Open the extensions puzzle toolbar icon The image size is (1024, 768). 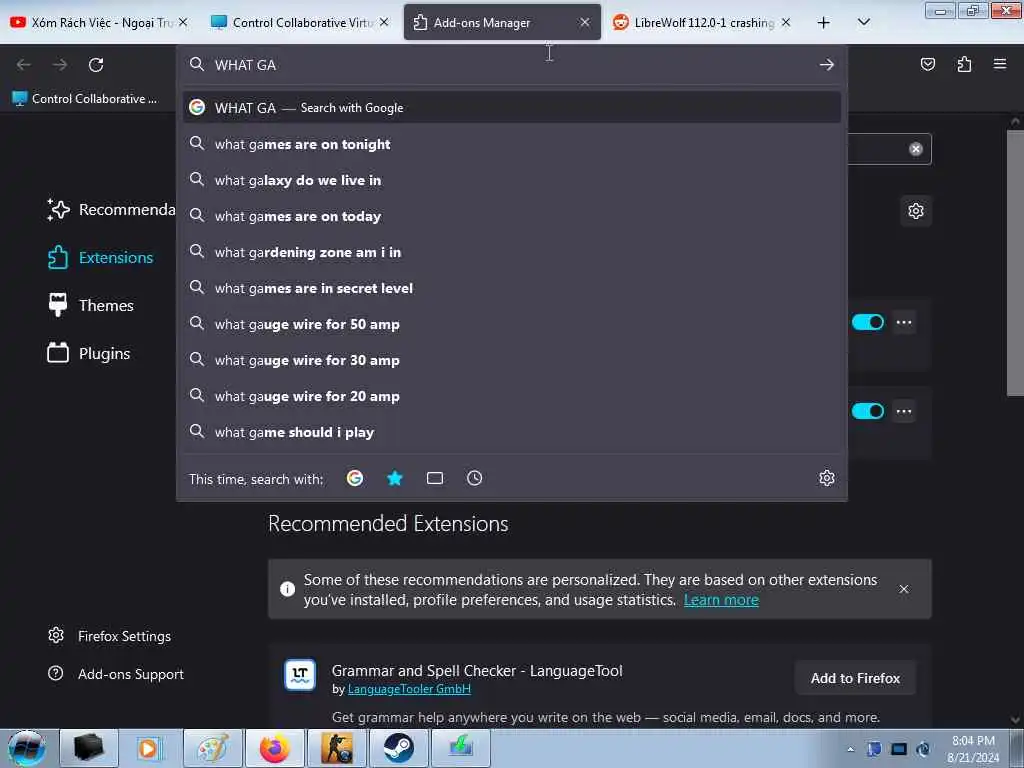[x=964, y=64]
